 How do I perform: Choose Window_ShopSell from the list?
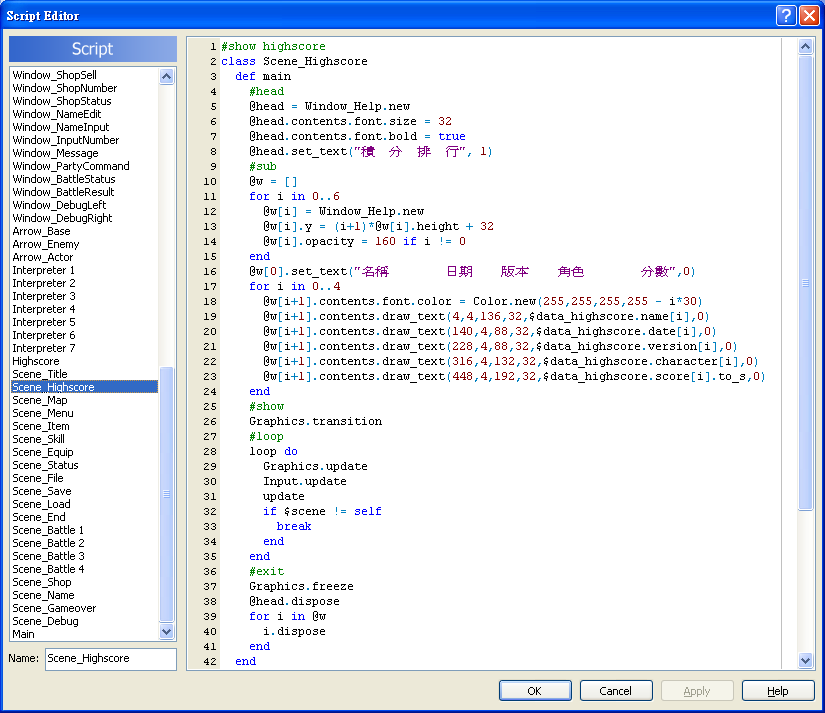54,75
